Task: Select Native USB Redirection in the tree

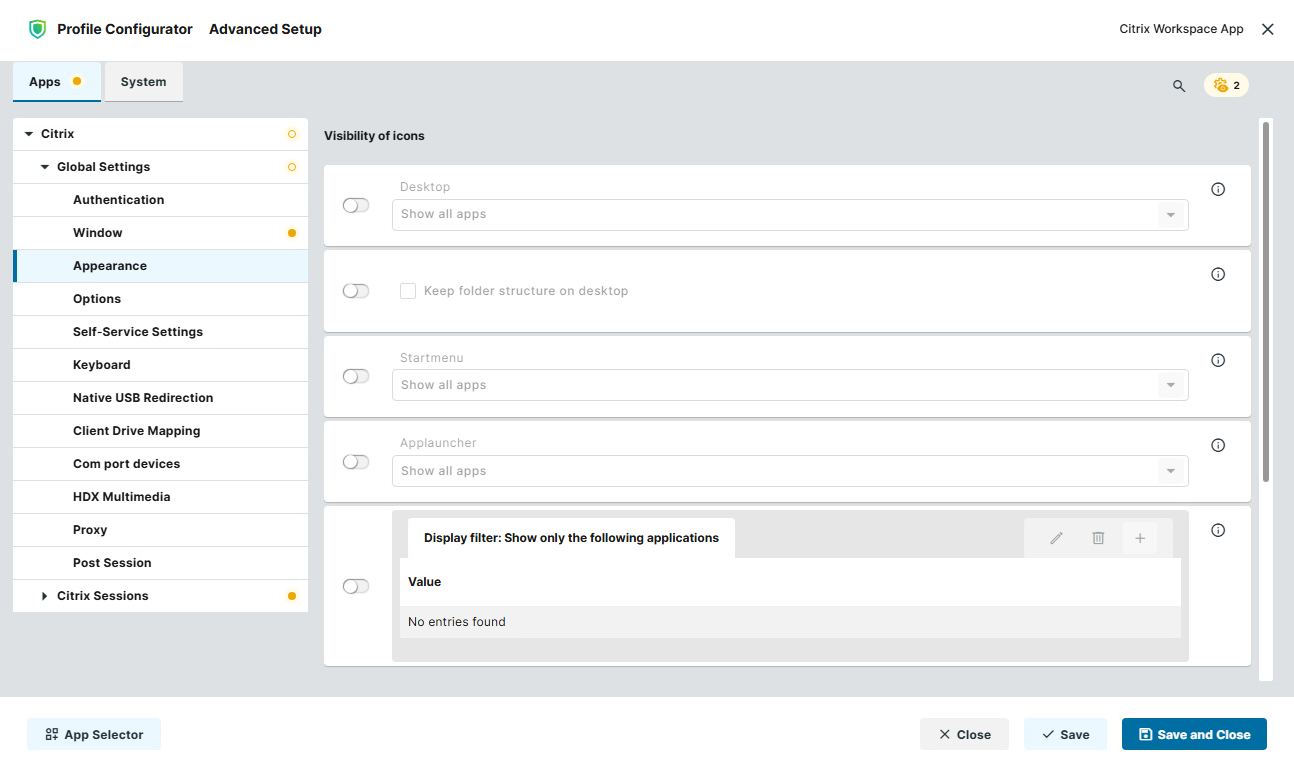Action: (160, 398)
